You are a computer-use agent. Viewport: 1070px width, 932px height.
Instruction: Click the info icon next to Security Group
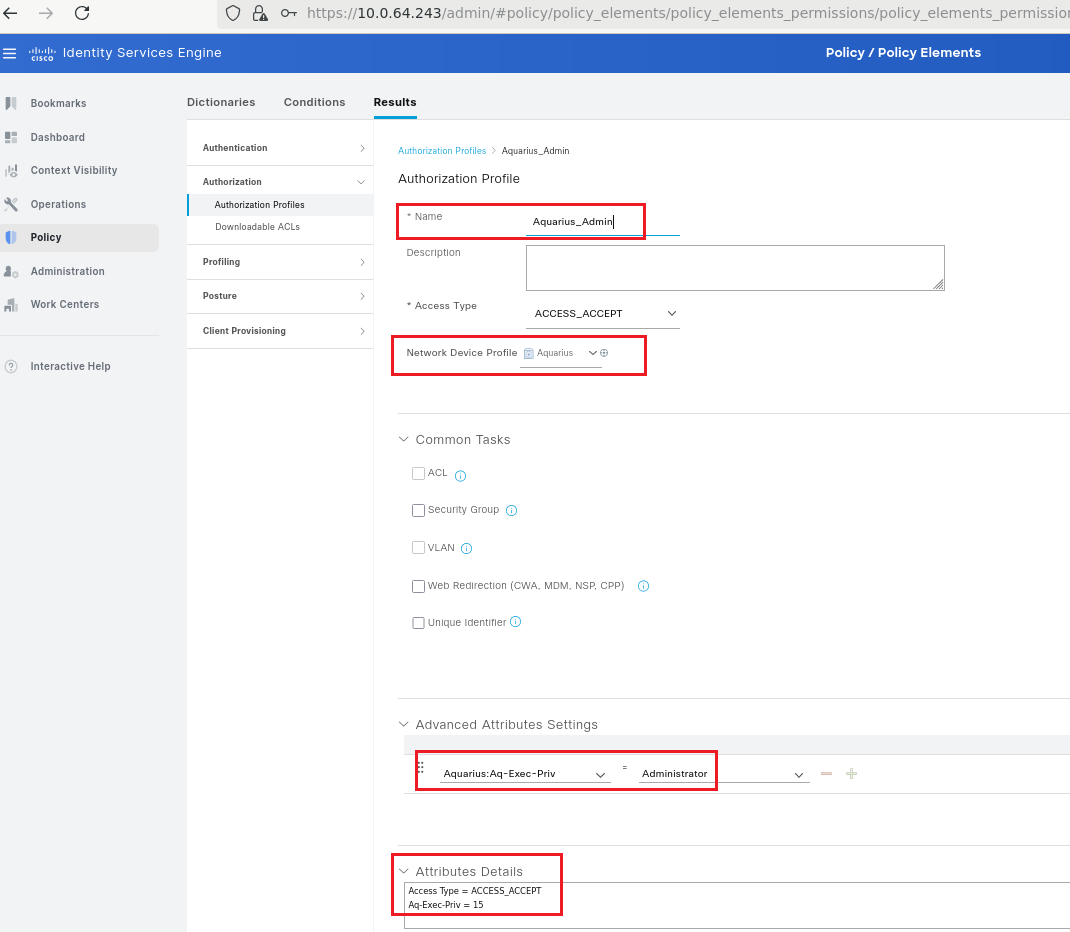511,510
